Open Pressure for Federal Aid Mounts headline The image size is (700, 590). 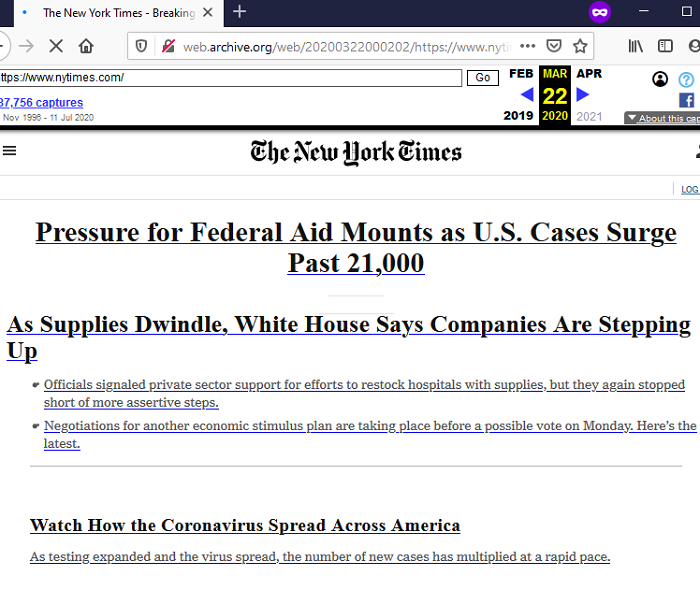(x=356, y=247)
